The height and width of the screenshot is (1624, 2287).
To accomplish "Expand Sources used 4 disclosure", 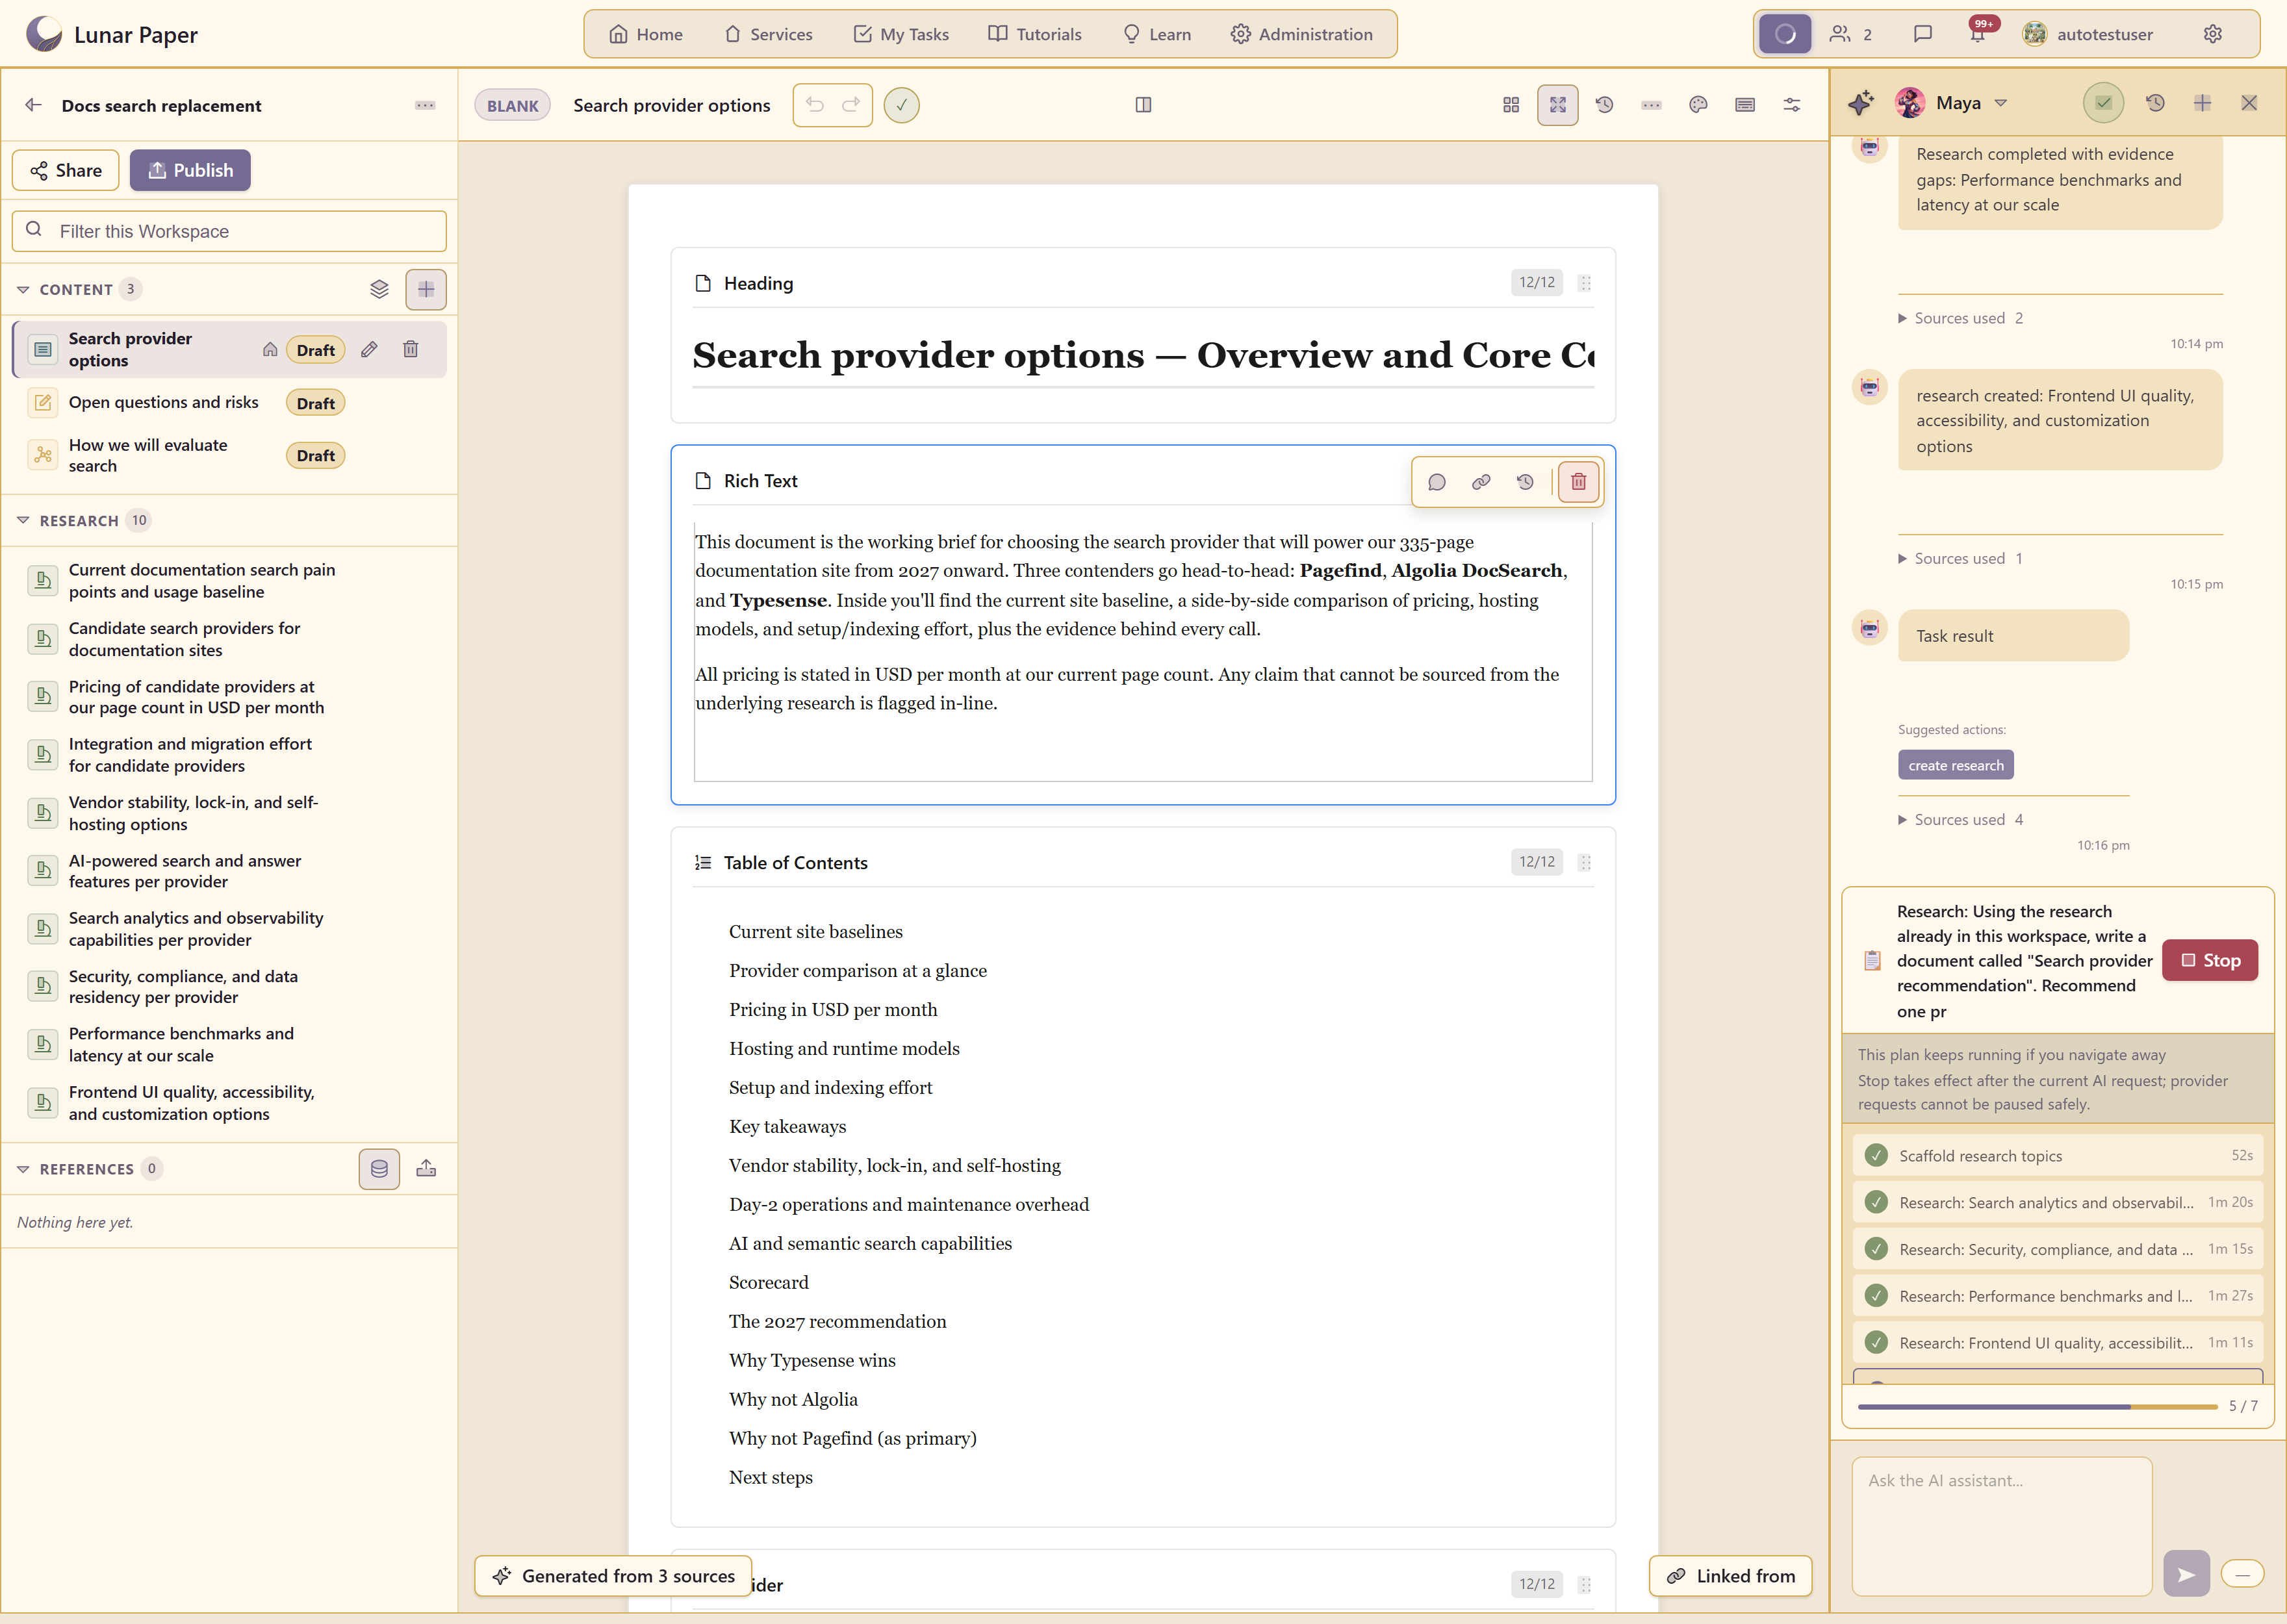I will pyautogui.click(x=1960, y=820).
